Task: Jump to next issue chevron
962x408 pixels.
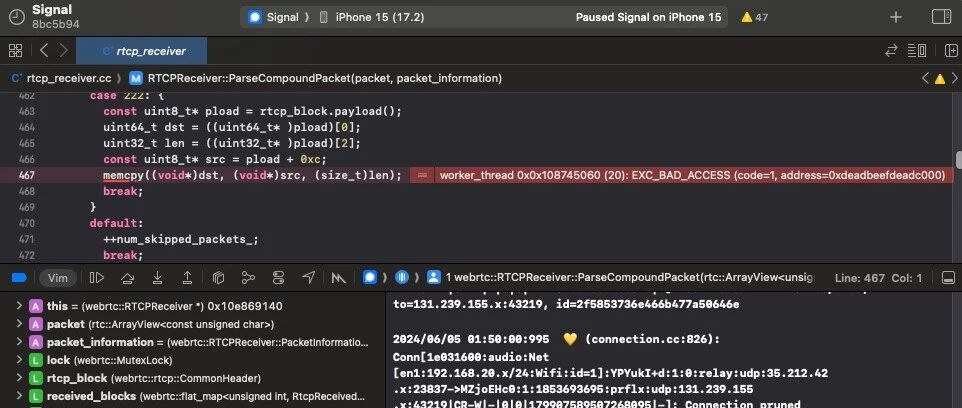Action: coord(955,79)
